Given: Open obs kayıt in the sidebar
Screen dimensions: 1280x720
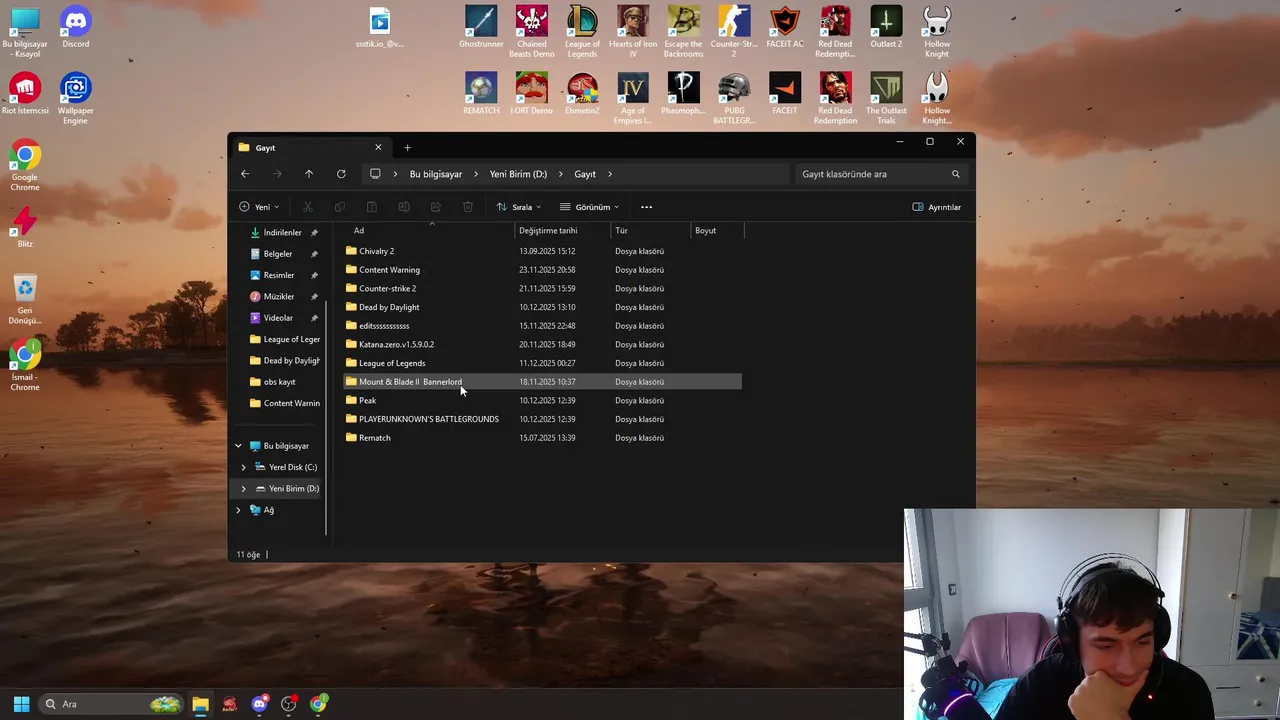Looking at the screenshot, I should click(279, 382).
